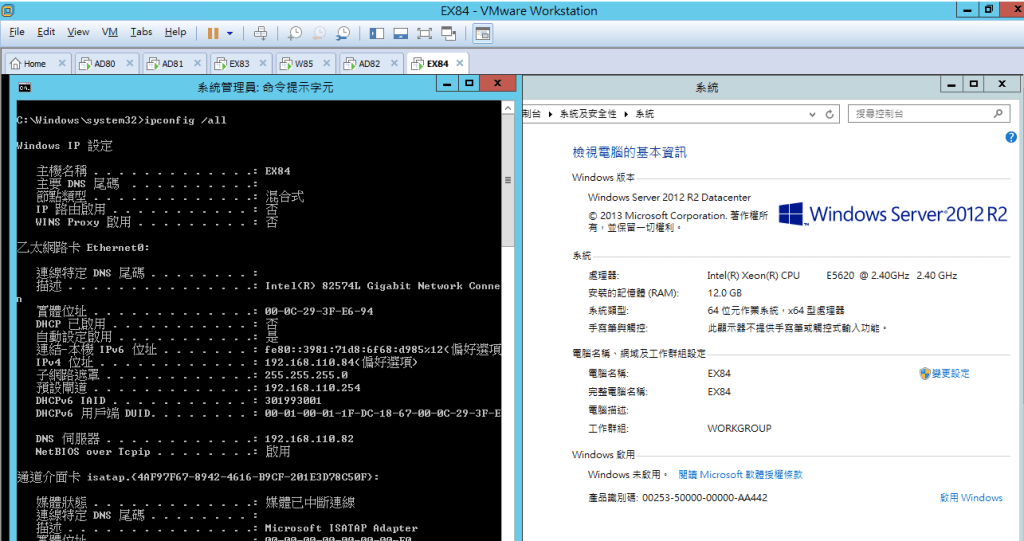Toggle the thumbnail bar view icon
This screenshot has width=1024, height=541.
coord(400,33)
